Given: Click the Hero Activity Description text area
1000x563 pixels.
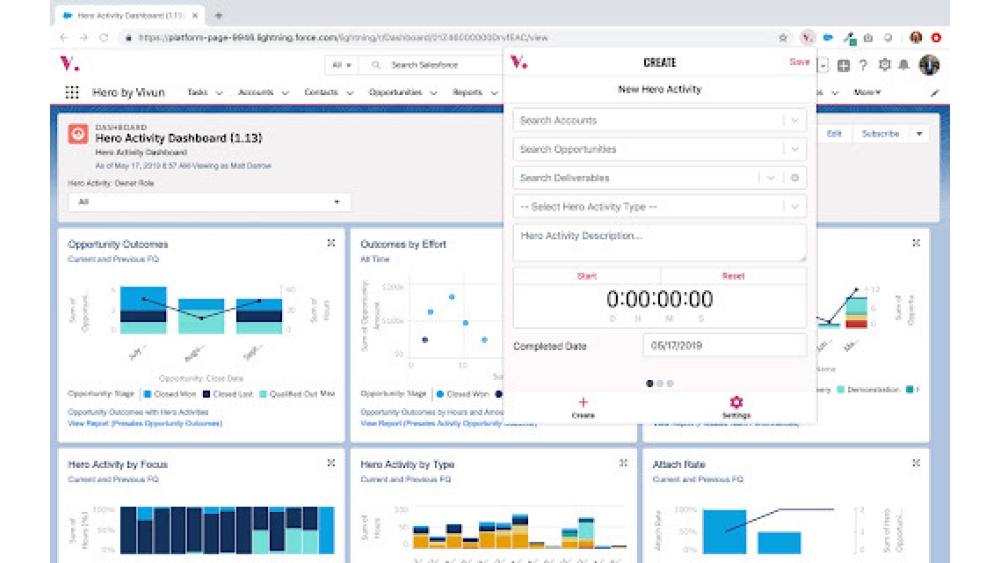Looking at the screenshot, I should 659,243.
